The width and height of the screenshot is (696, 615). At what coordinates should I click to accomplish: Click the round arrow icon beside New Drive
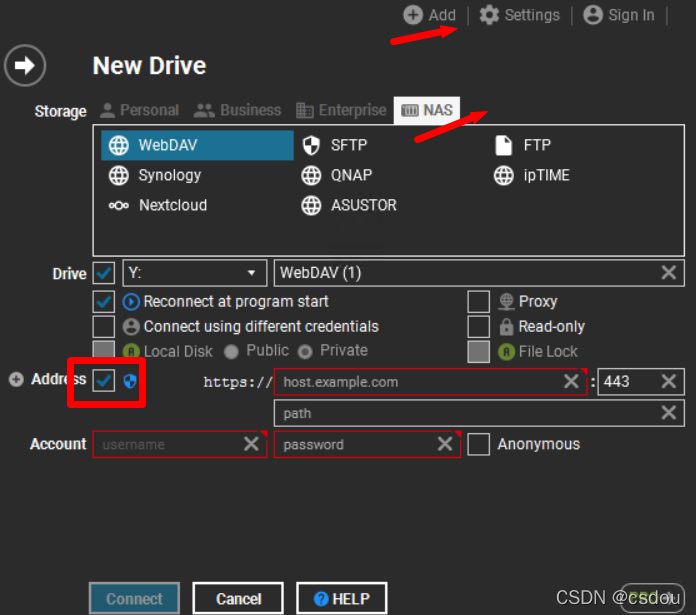coord(25,65)
